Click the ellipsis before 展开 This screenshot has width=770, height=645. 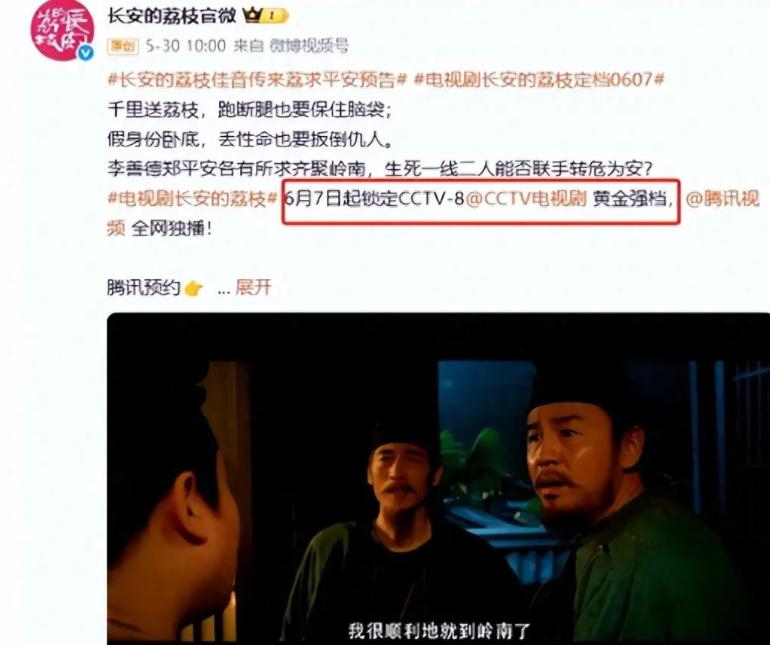(x=223, y=290)
